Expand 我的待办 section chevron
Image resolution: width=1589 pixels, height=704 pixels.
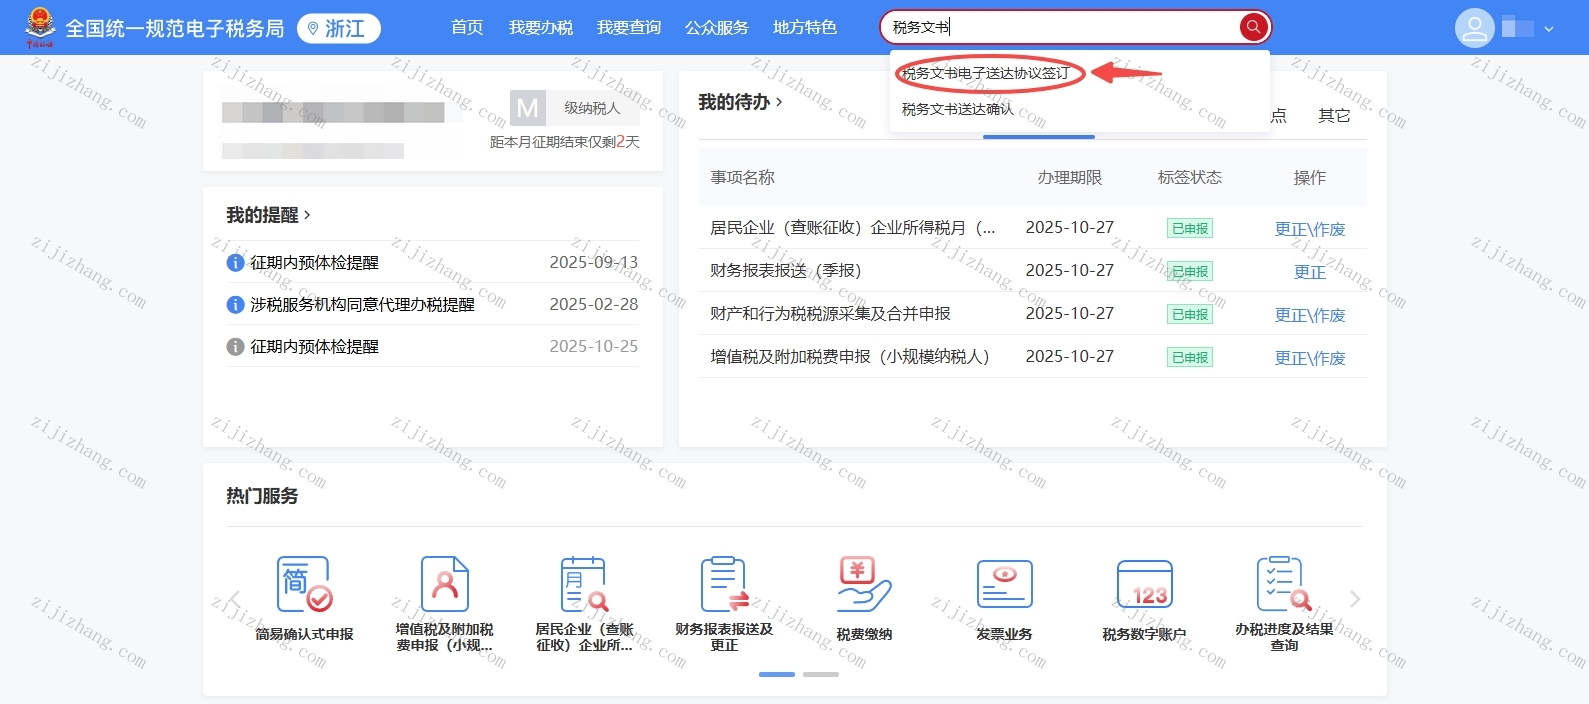pos(779,102)
